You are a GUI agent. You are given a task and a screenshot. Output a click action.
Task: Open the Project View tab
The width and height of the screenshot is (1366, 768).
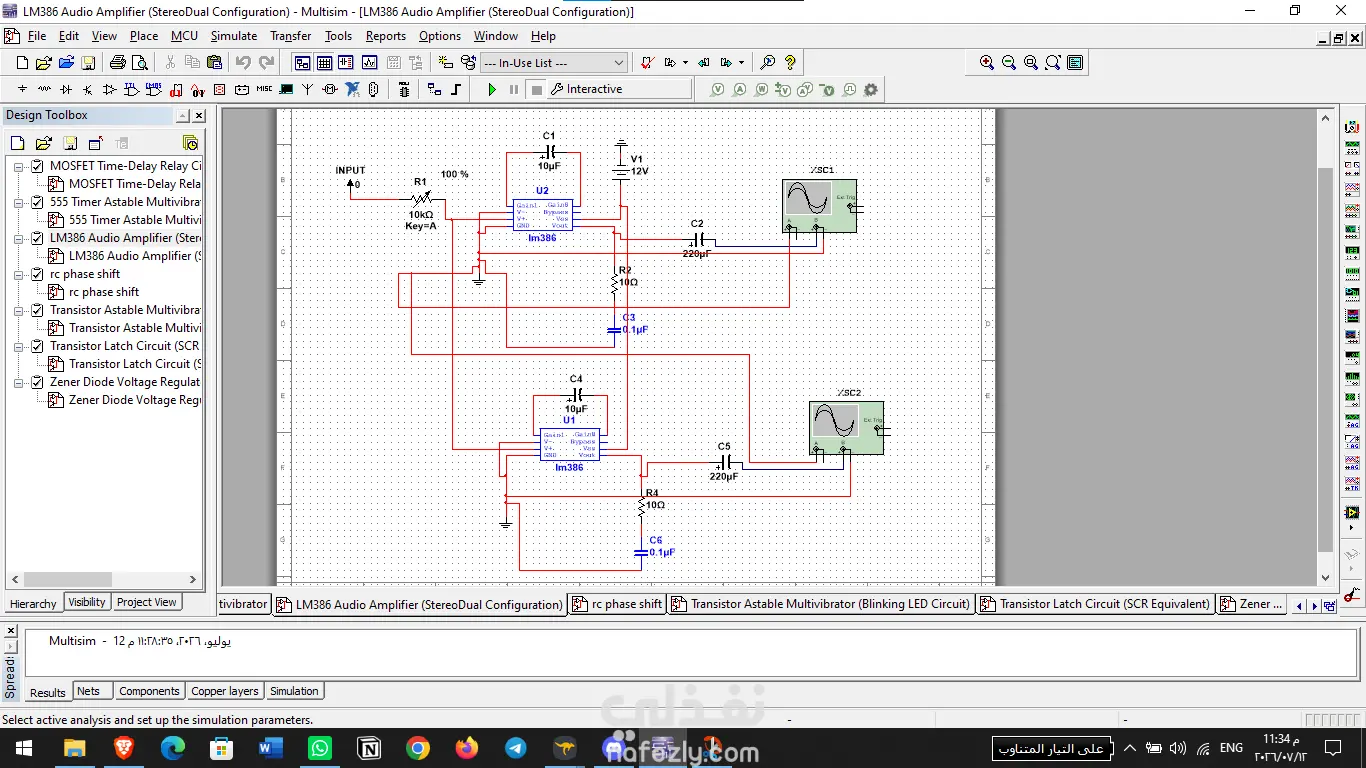click(x=147, y=602)
